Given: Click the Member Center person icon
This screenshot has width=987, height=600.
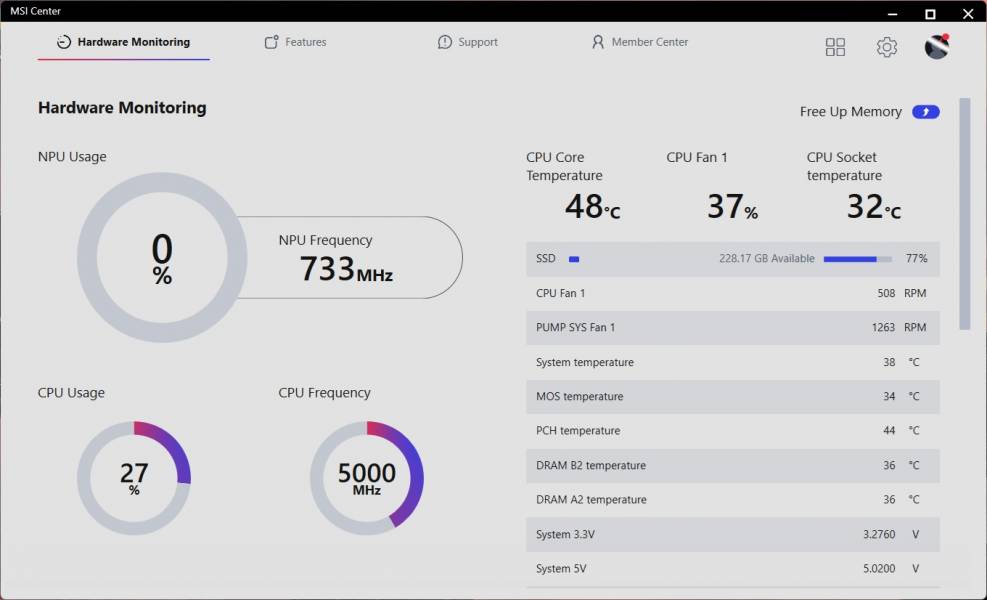Looking at the screenshot, I should 597,42.
